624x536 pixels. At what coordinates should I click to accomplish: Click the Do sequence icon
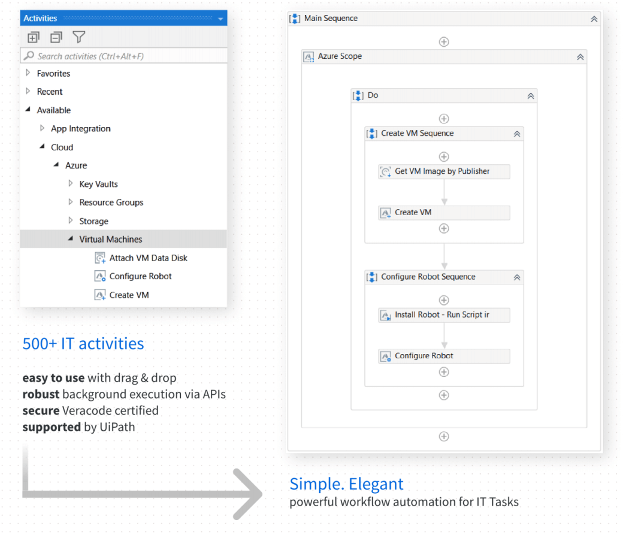click(358, 96)
